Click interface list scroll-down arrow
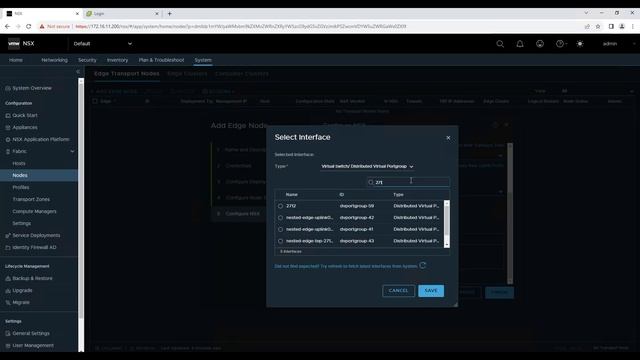This screenshot has height=360, width=640. [447, 244]
